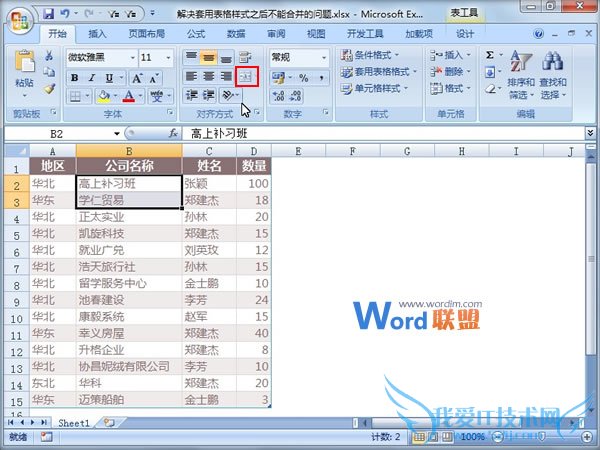Screen dimensions: 600x450
Task: Save the workbook from quick access toolbar
Action: (49, 14)
